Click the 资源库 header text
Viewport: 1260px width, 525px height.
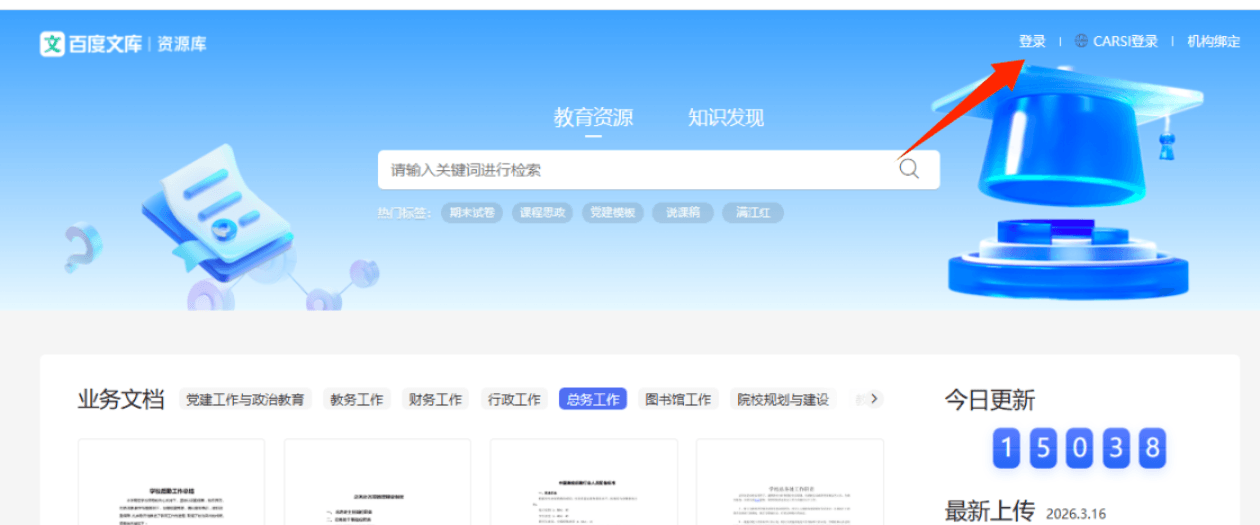coord(182,44)
